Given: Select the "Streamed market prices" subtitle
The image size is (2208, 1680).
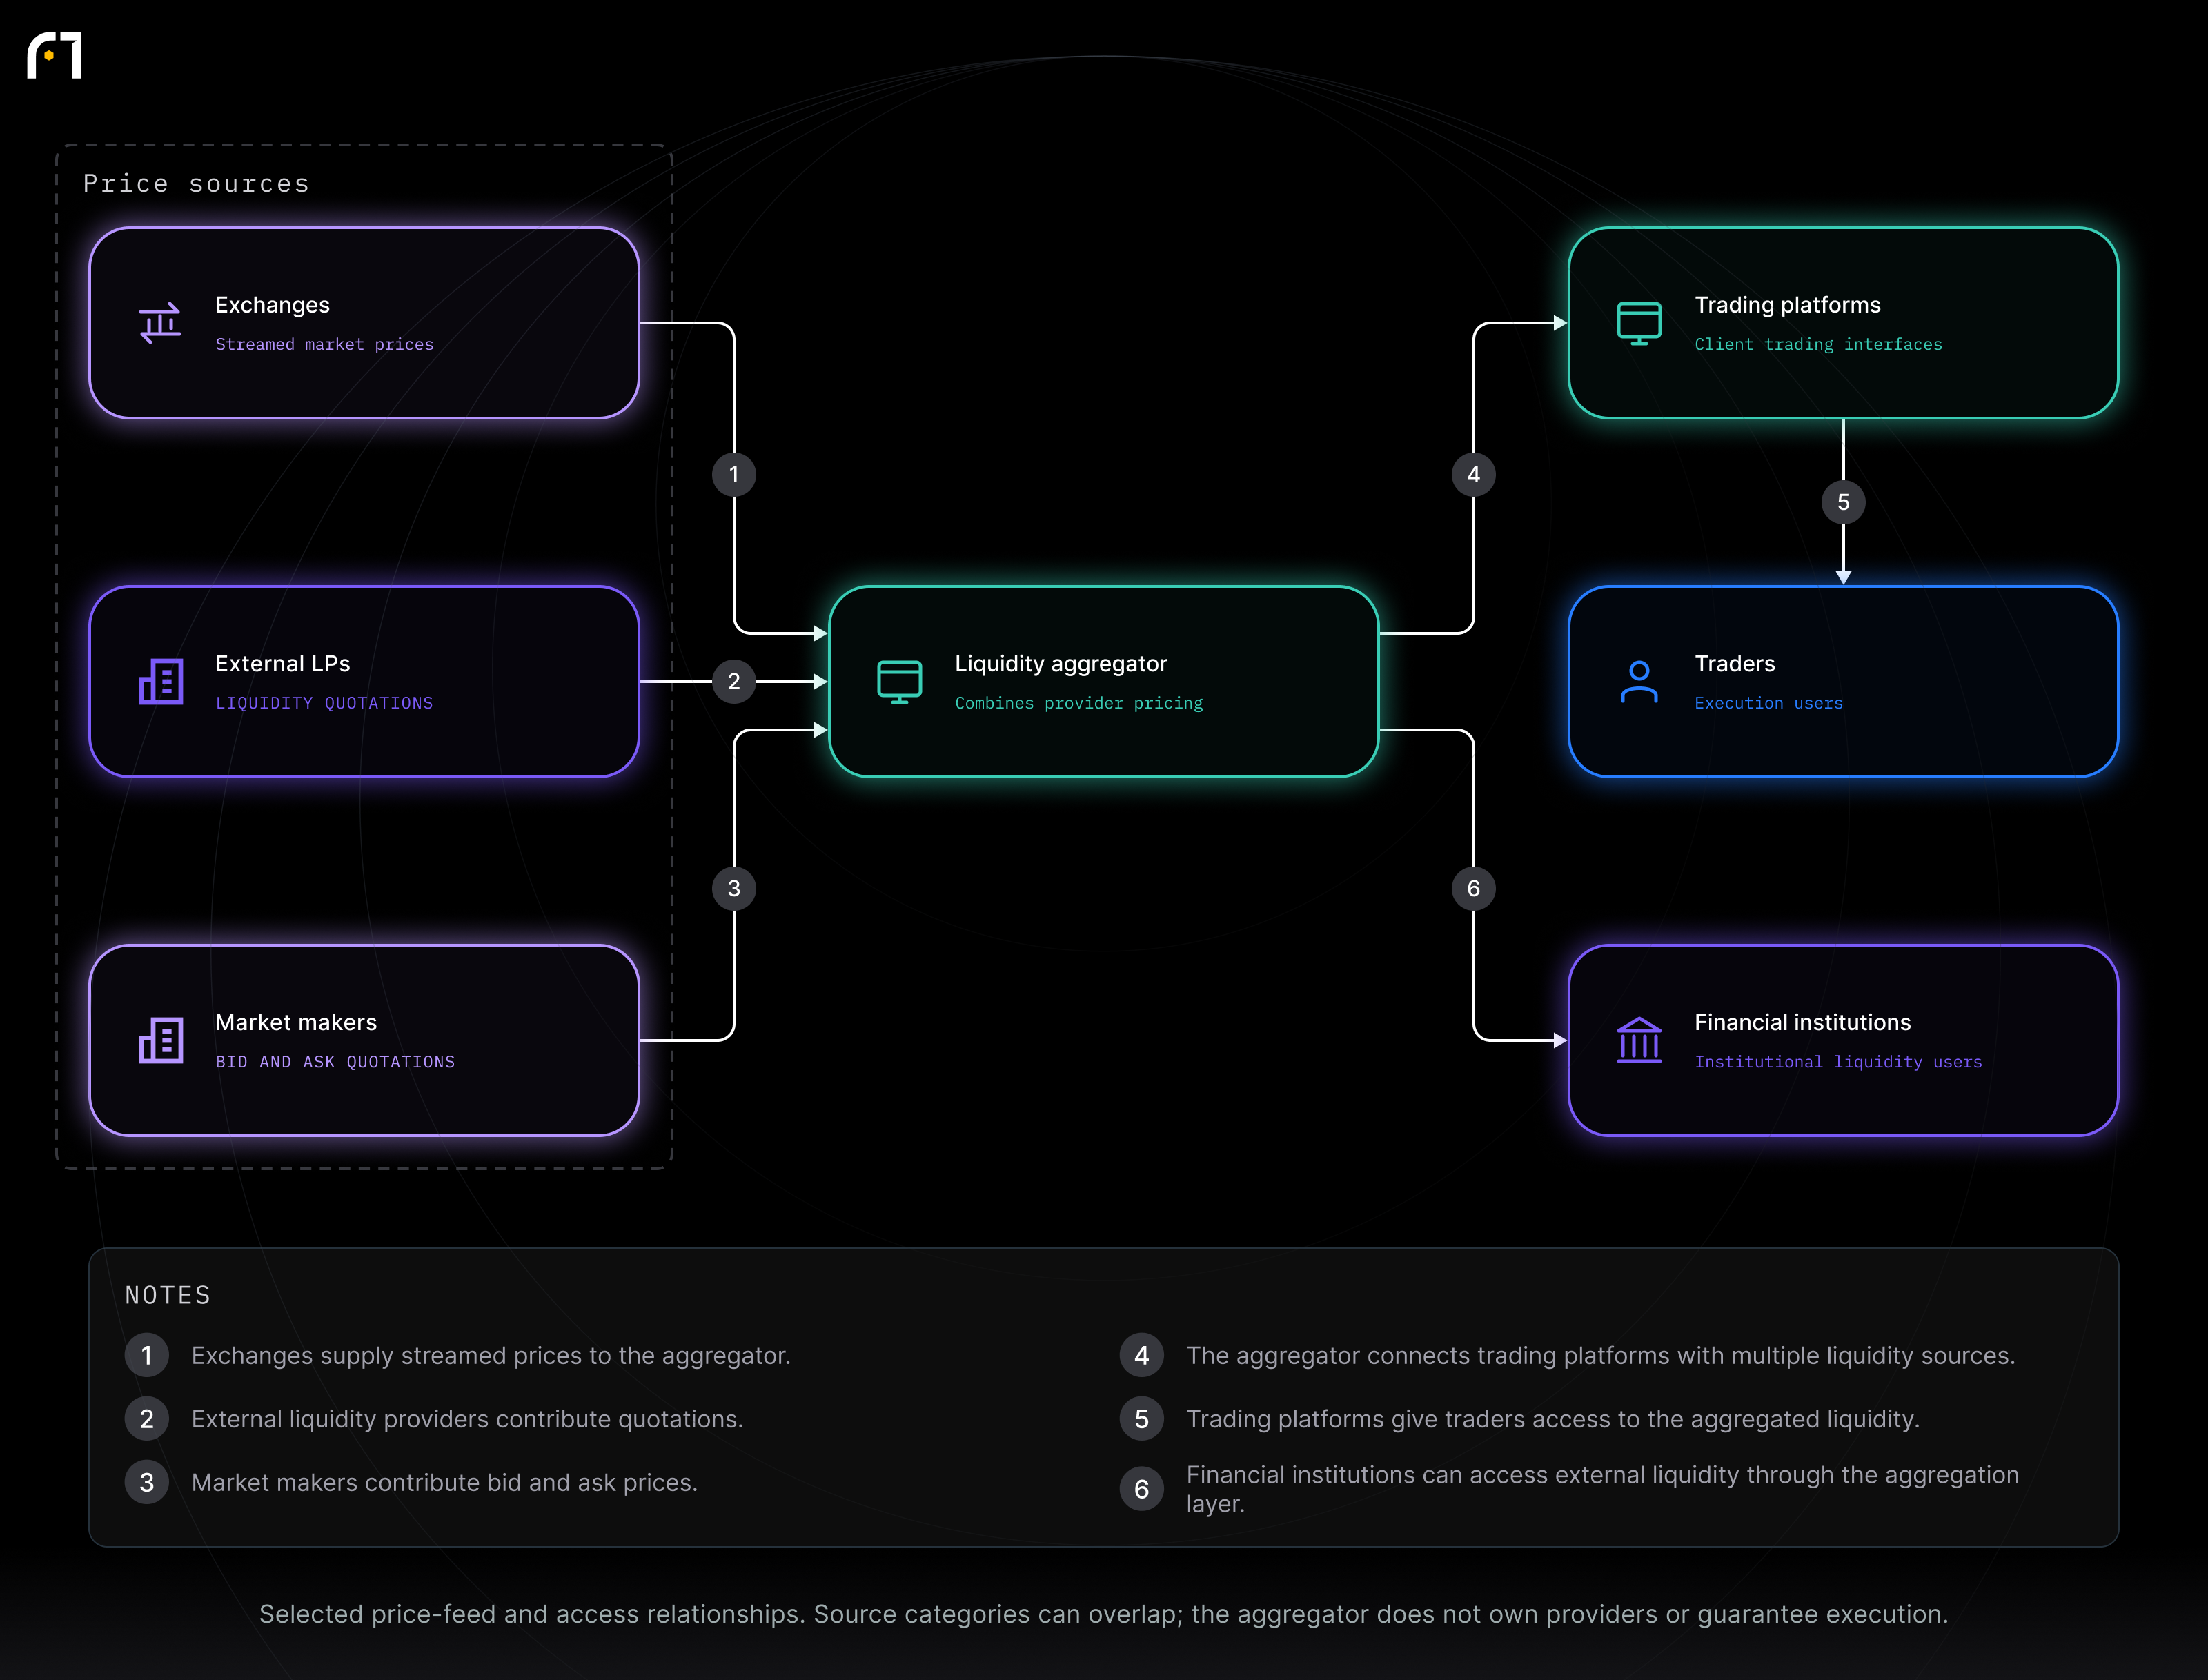Looking at the screenshot, I should click(324, 344).
